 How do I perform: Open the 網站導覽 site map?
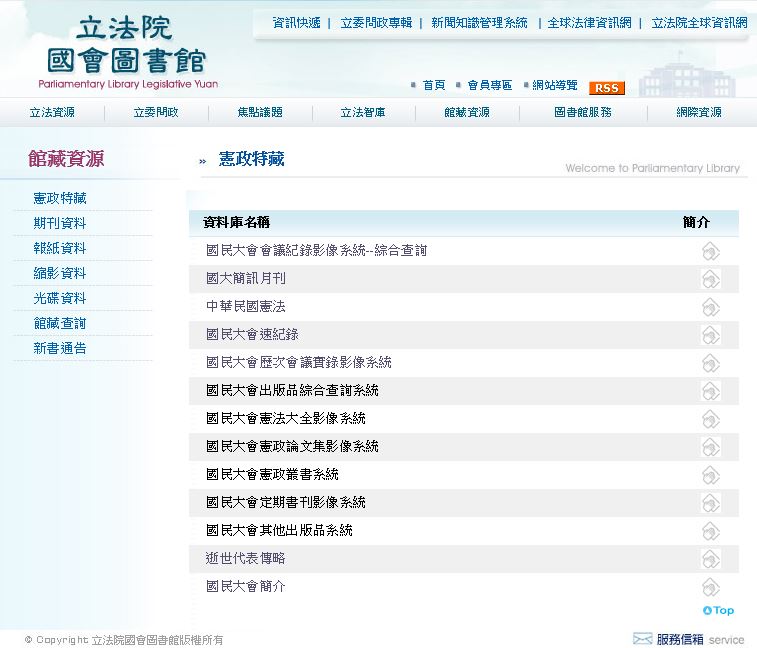555,85
